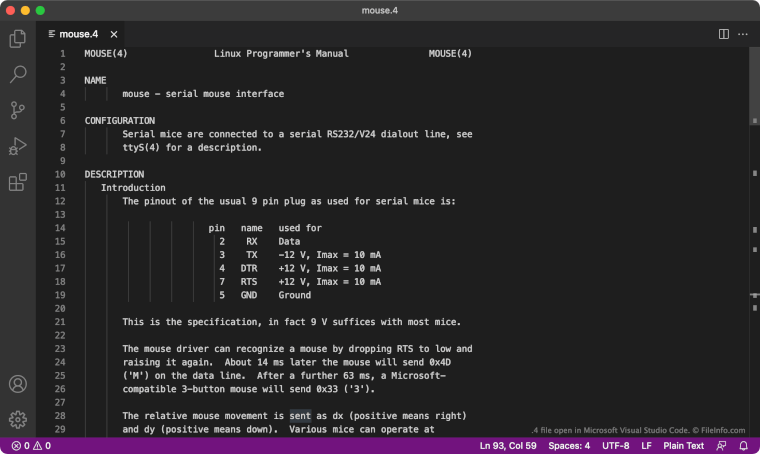Open the Explorer view in activity bar

click(x=17, y=39)
